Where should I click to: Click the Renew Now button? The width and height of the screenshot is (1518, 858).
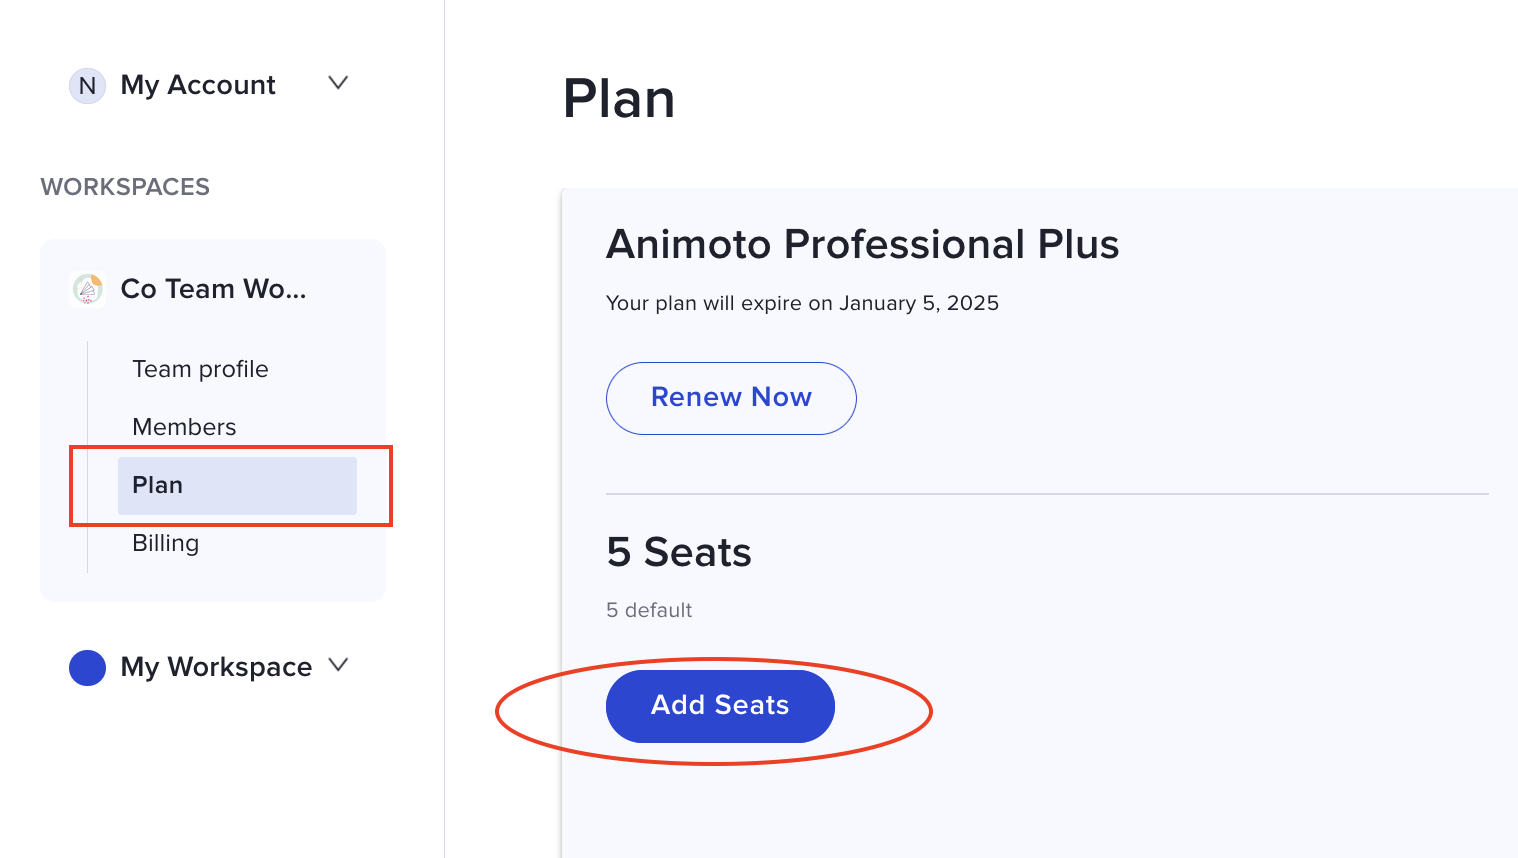tap(731, 398)
